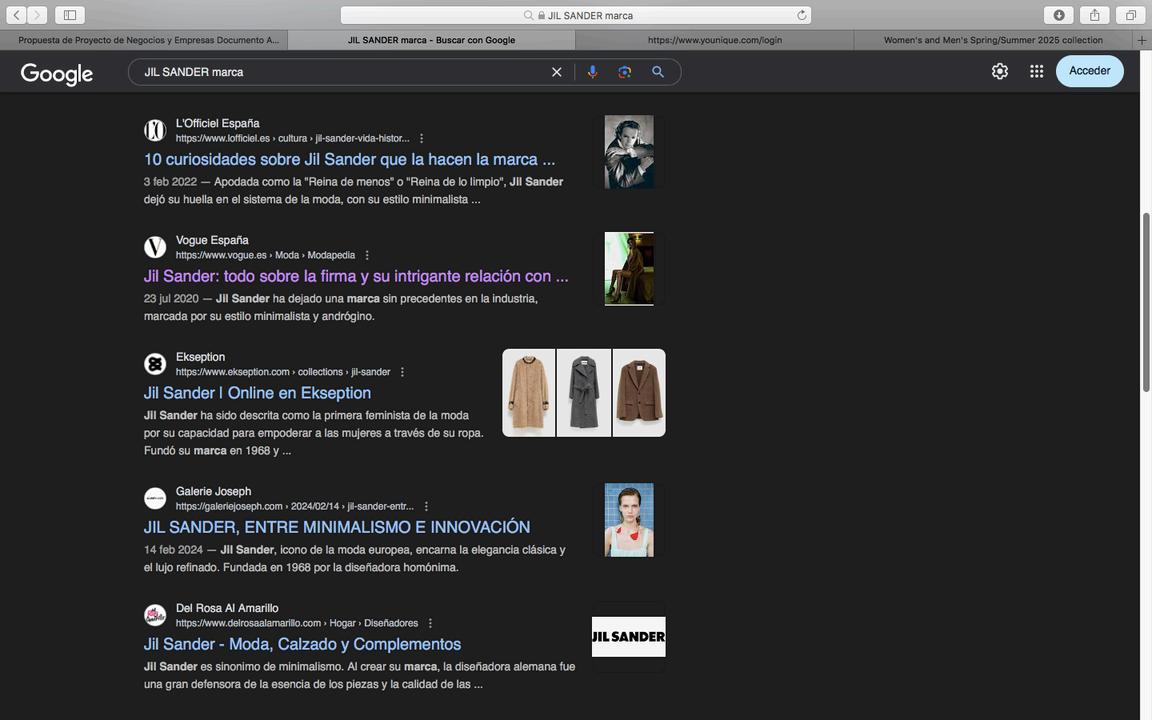Click the page vertical scrollbar

point(1145,303)
